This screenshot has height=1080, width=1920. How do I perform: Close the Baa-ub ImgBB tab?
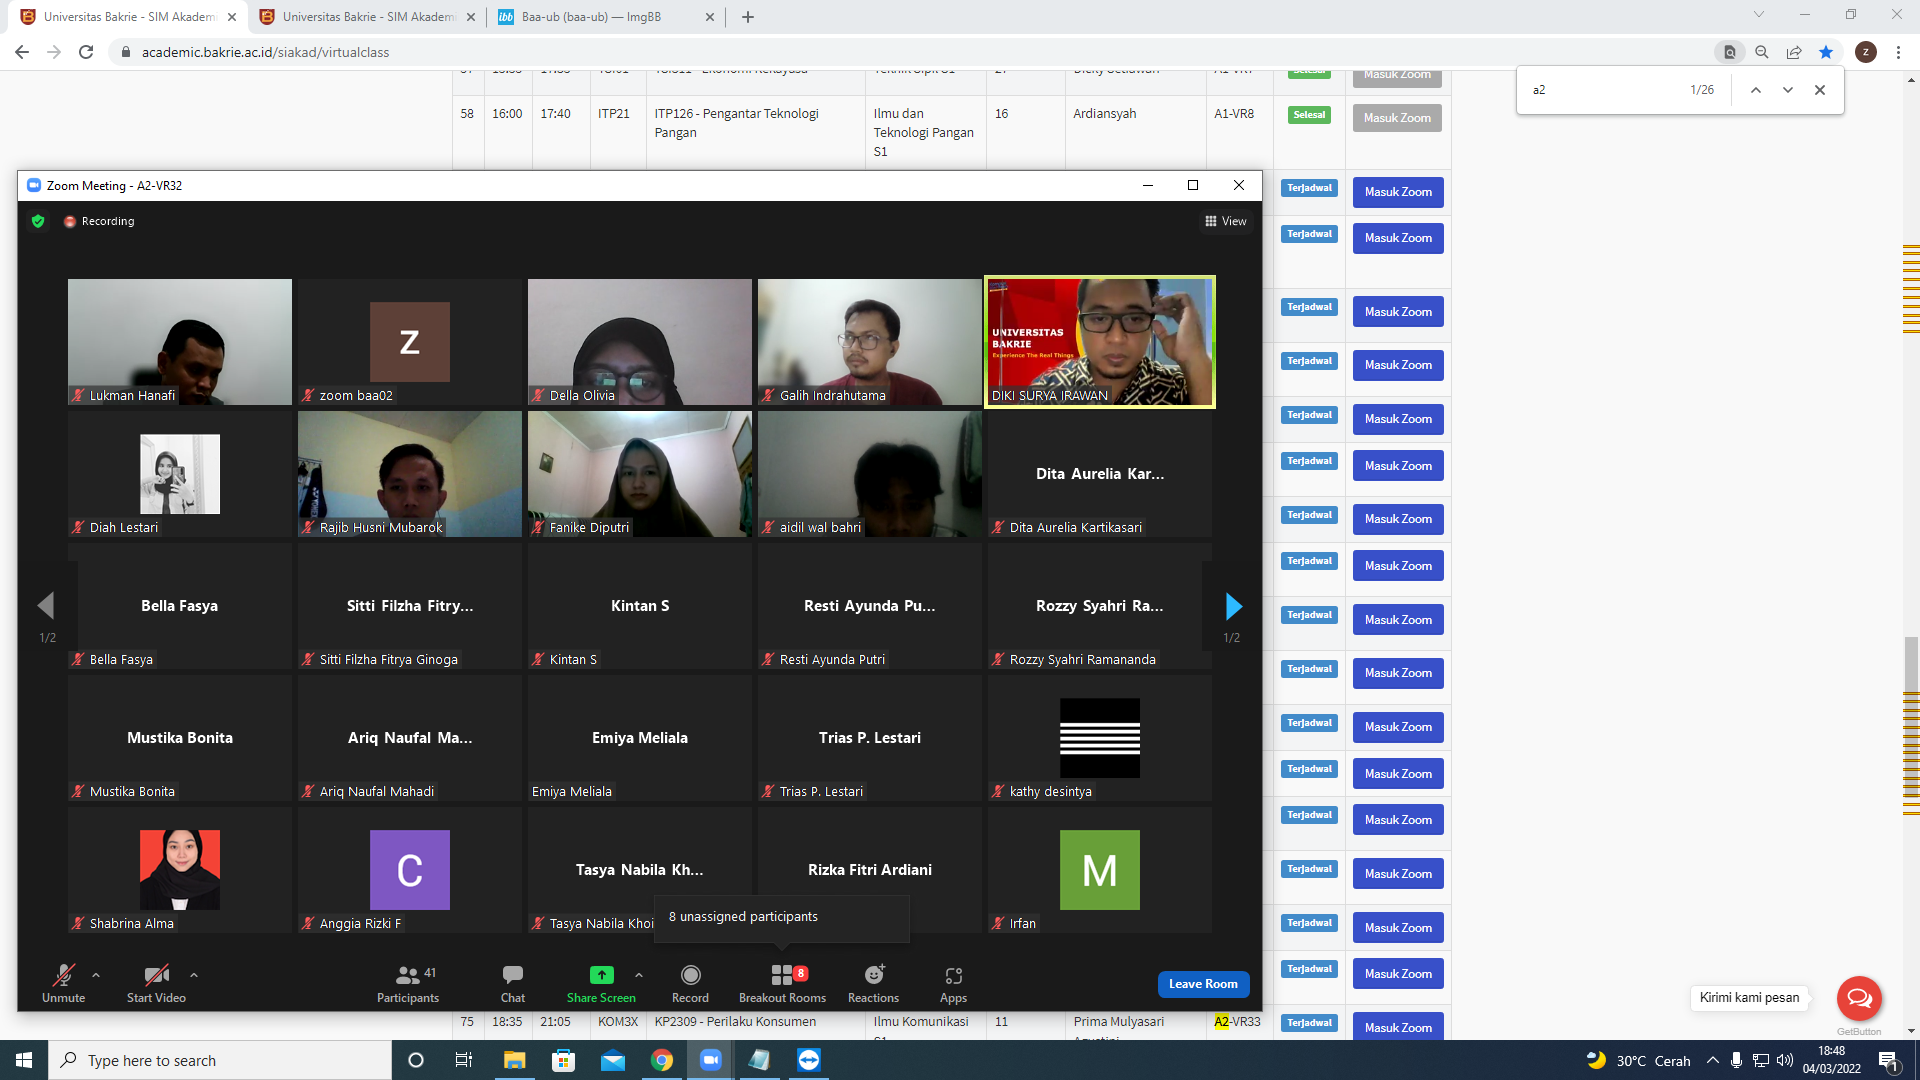(710, 17)
